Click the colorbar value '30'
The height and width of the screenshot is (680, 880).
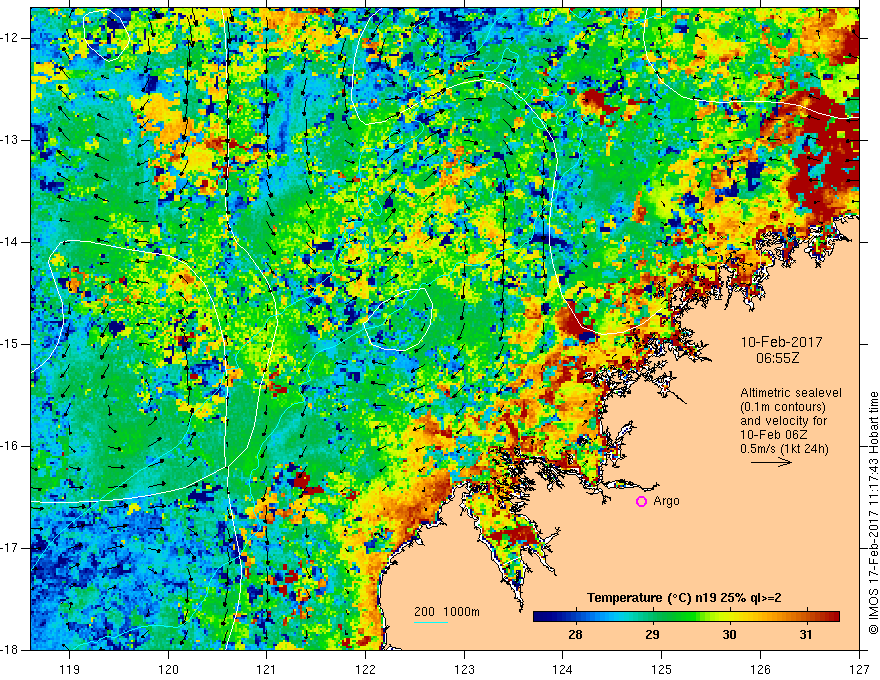point(729,635)
